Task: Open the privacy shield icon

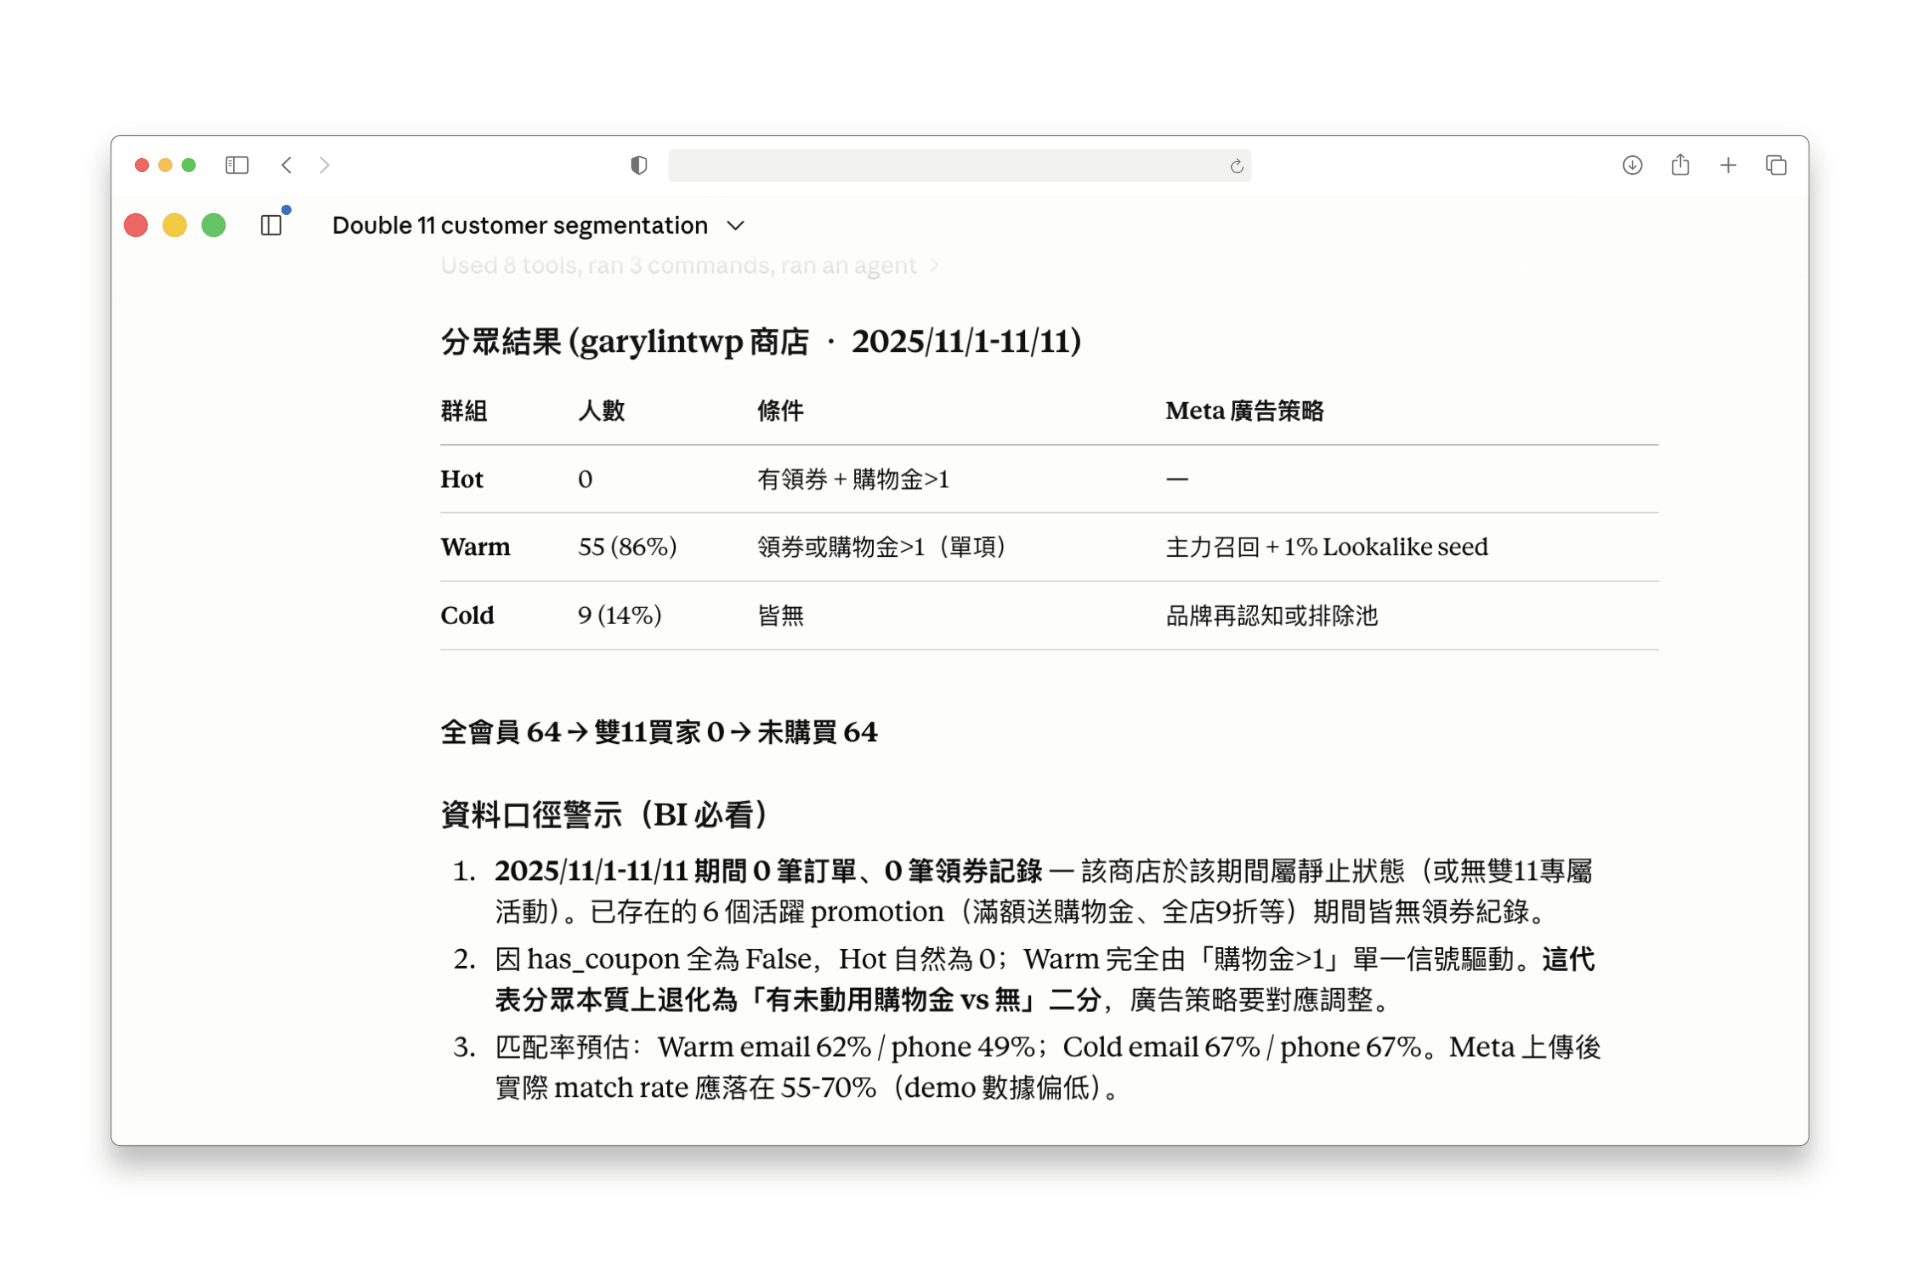Action: (639, 165)
